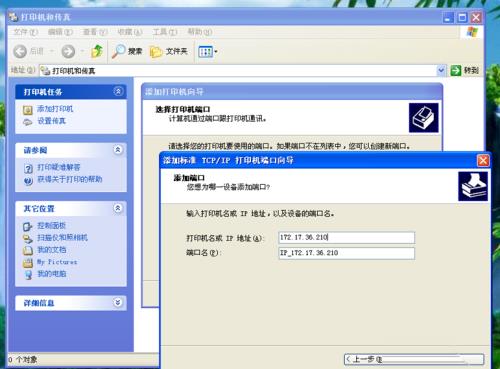Open 控制面板 link

coord(51,226)
